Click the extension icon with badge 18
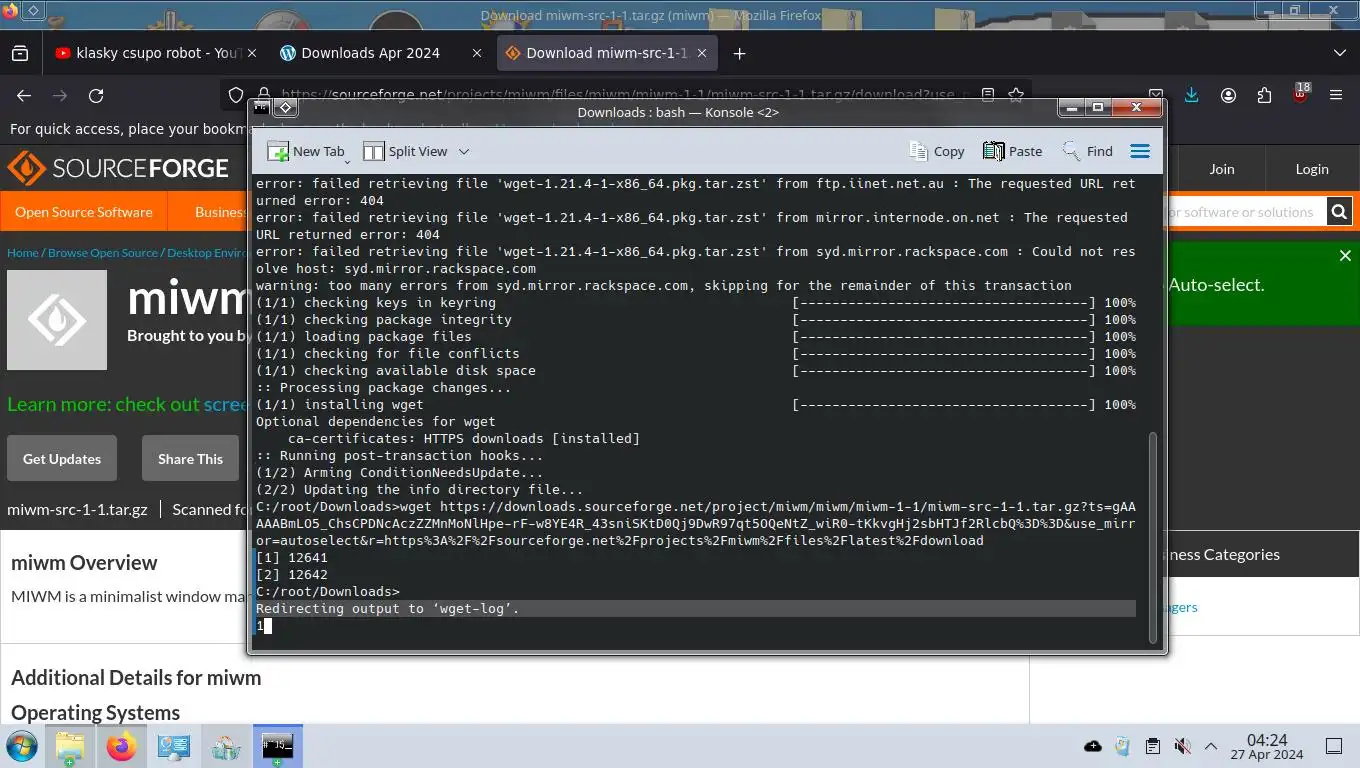Image resolution: width=1360 pixels, height=768 pixels. coord(1300,95)
